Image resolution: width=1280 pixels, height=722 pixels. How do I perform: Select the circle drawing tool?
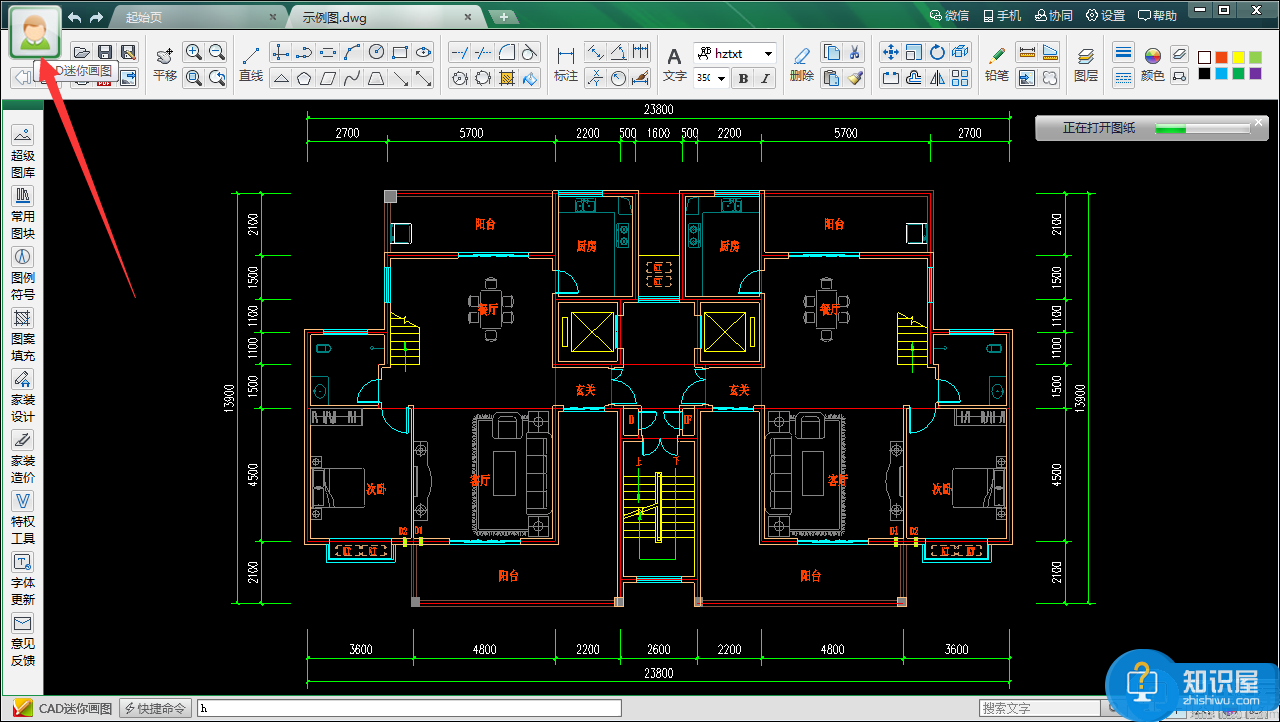pyautogui.click(x=376, y=52)
